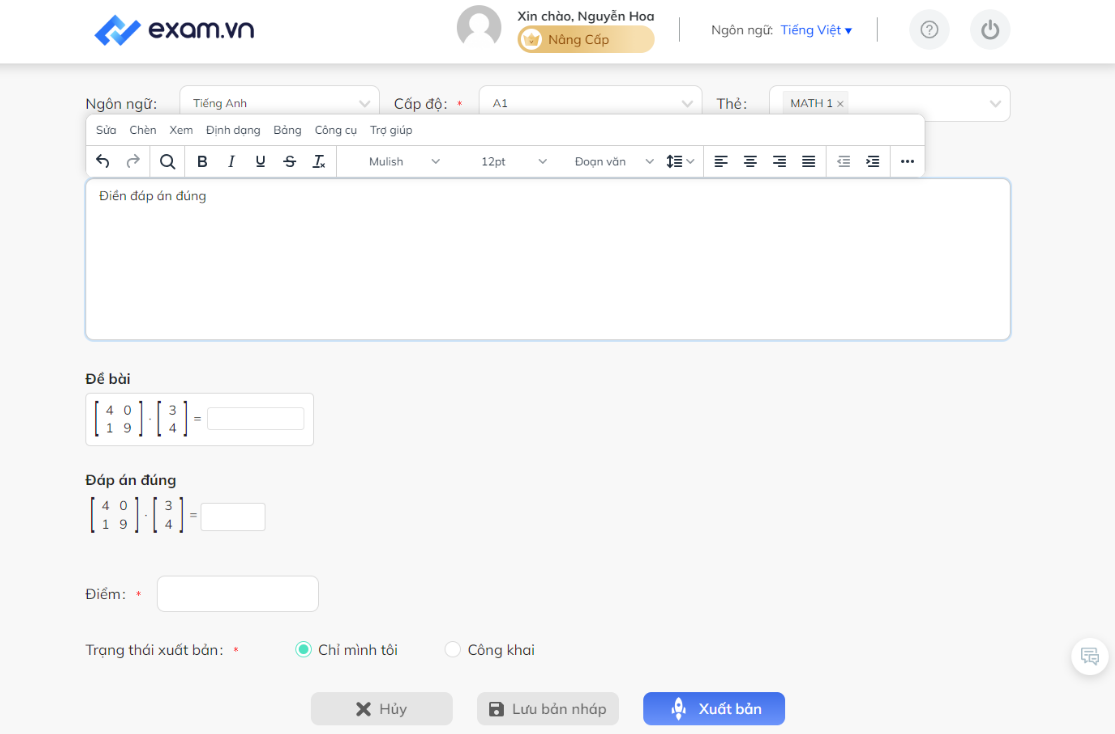Viewport: 1115px width, 734px height.
Task: Justify the text
Action: point(809,161)
